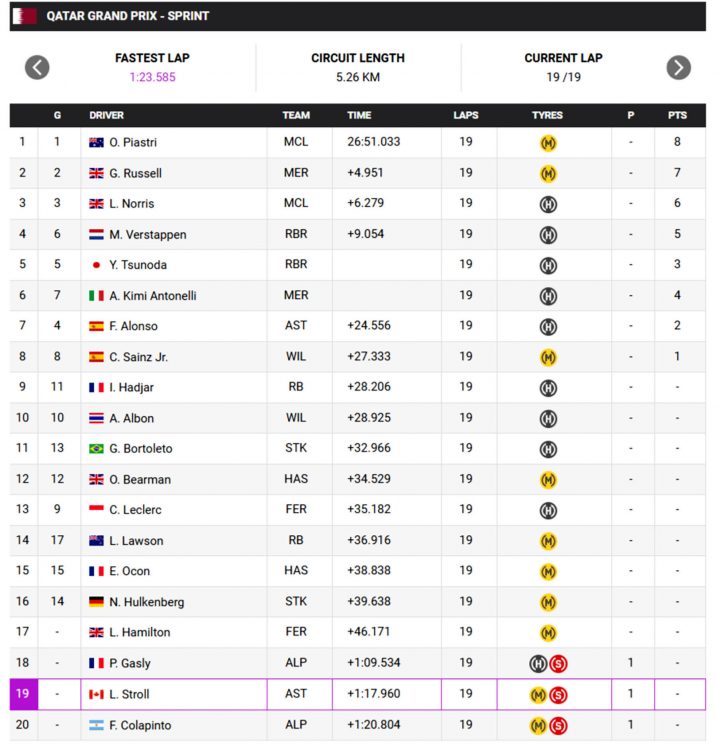Click the Canadian flag beside Stroll
This screenshot has height=750, width=717.
[x=97, y=694]
